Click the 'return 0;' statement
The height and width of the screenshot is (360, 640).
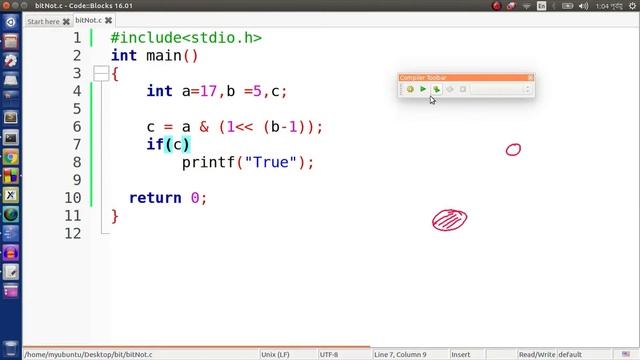click(x=168, y=198)
